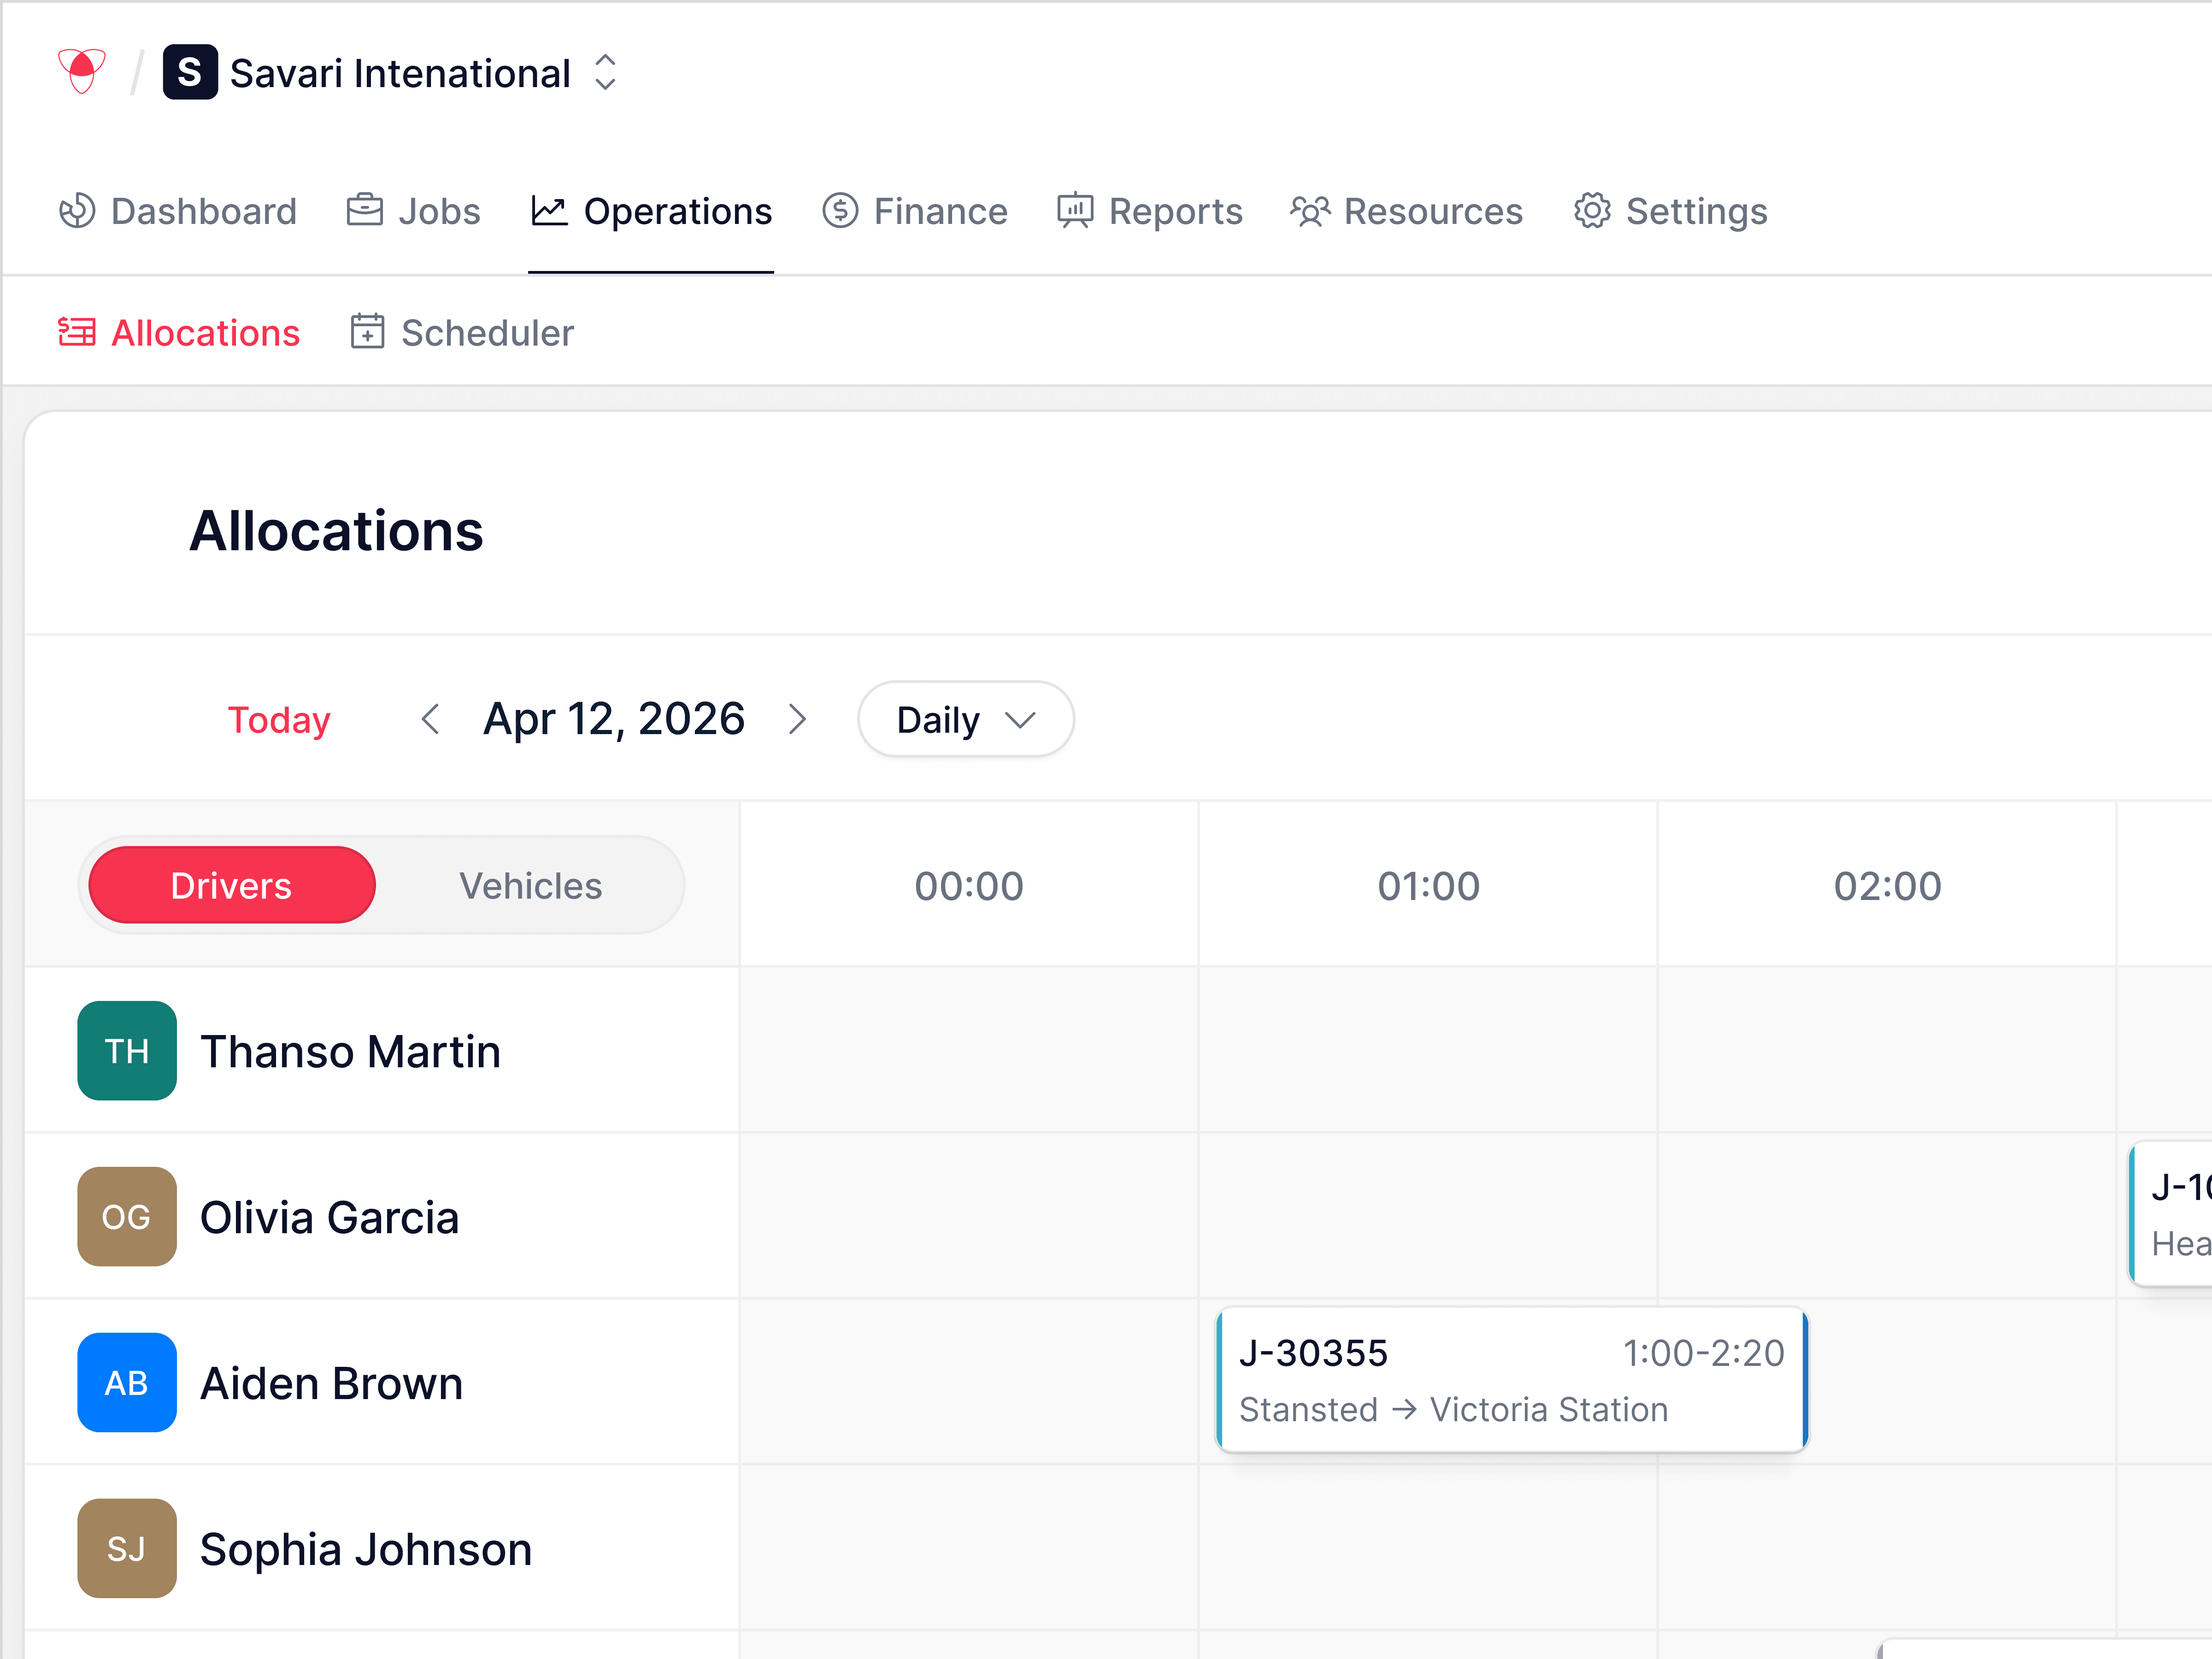Click Aiden Brown's blue AB avatar
Screen dimensions: 2212x1659
(x=127, y=1383)
